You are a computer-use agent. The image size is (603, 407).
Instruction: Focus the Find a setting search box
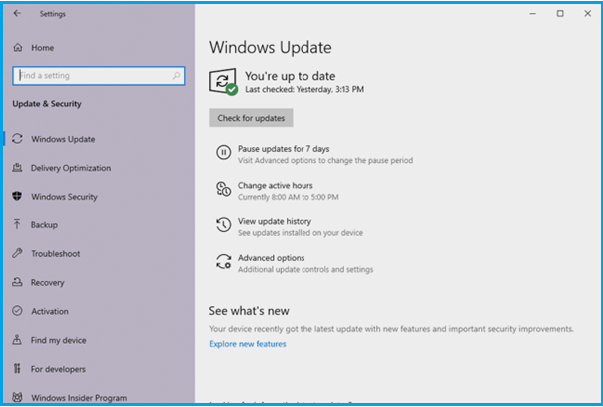98,76
